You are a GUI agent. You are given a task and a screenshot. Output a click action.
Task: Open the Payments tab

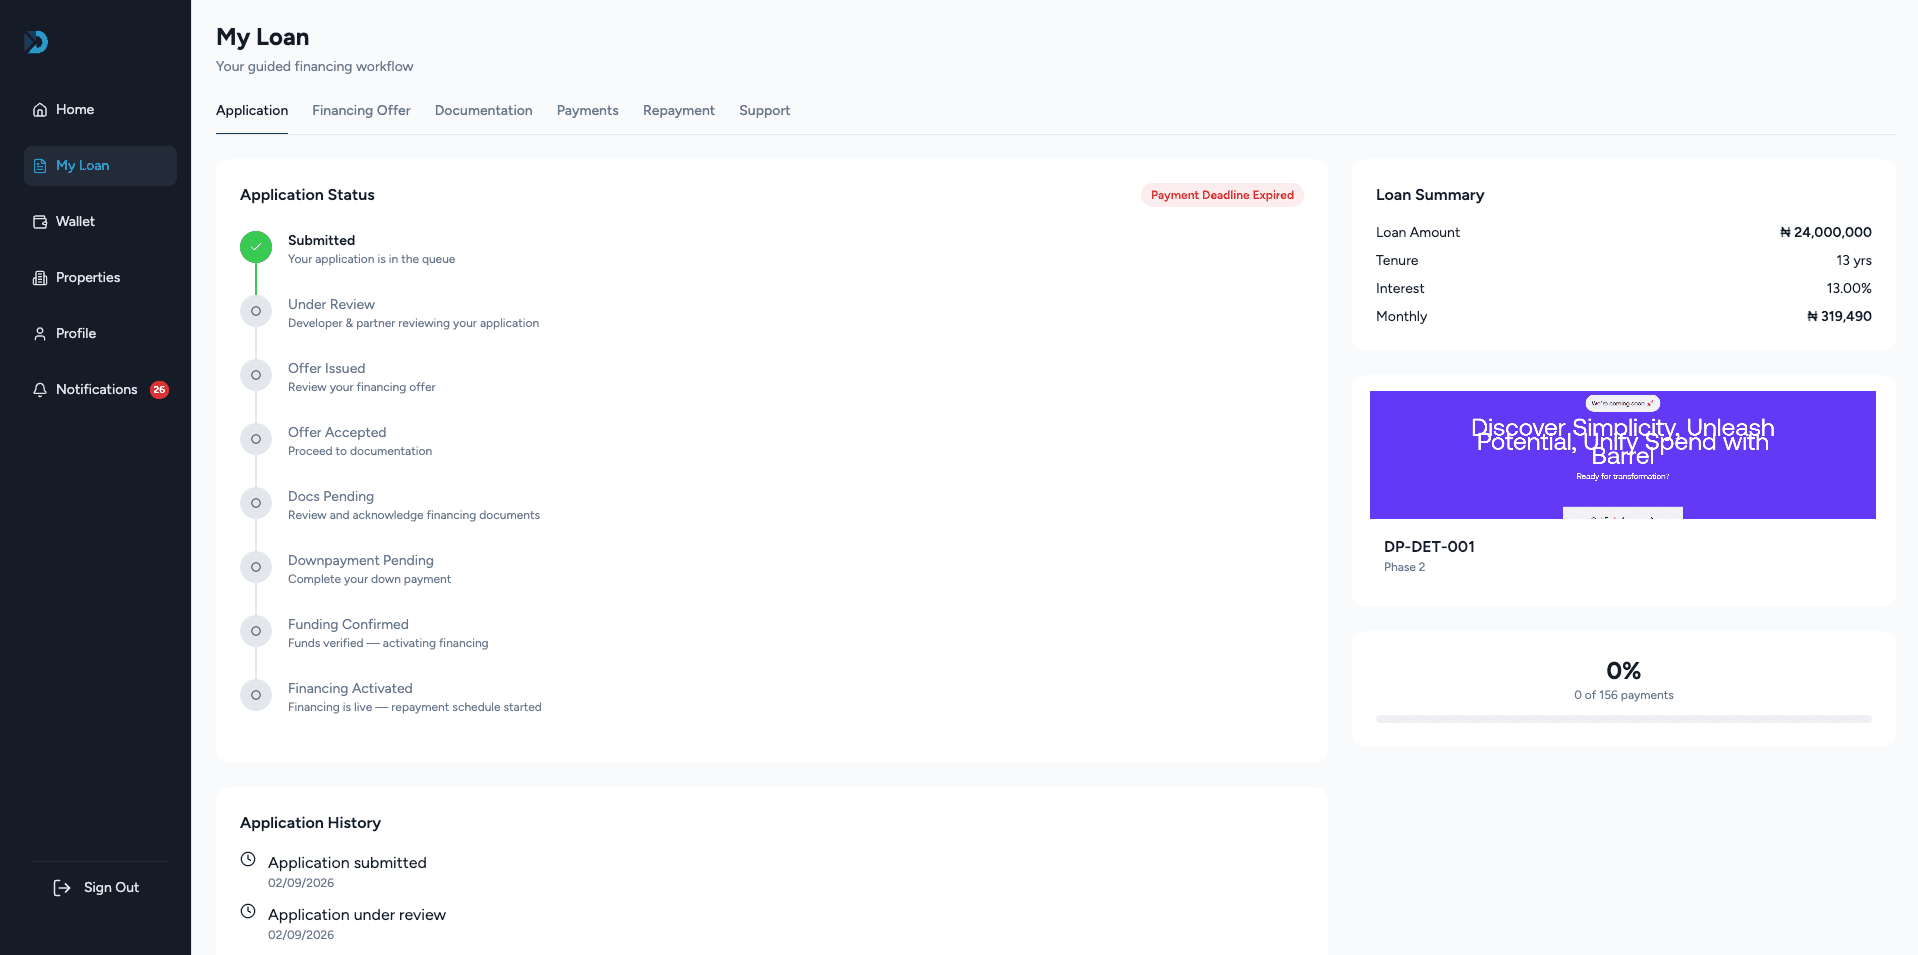click(x=588, y=111)
